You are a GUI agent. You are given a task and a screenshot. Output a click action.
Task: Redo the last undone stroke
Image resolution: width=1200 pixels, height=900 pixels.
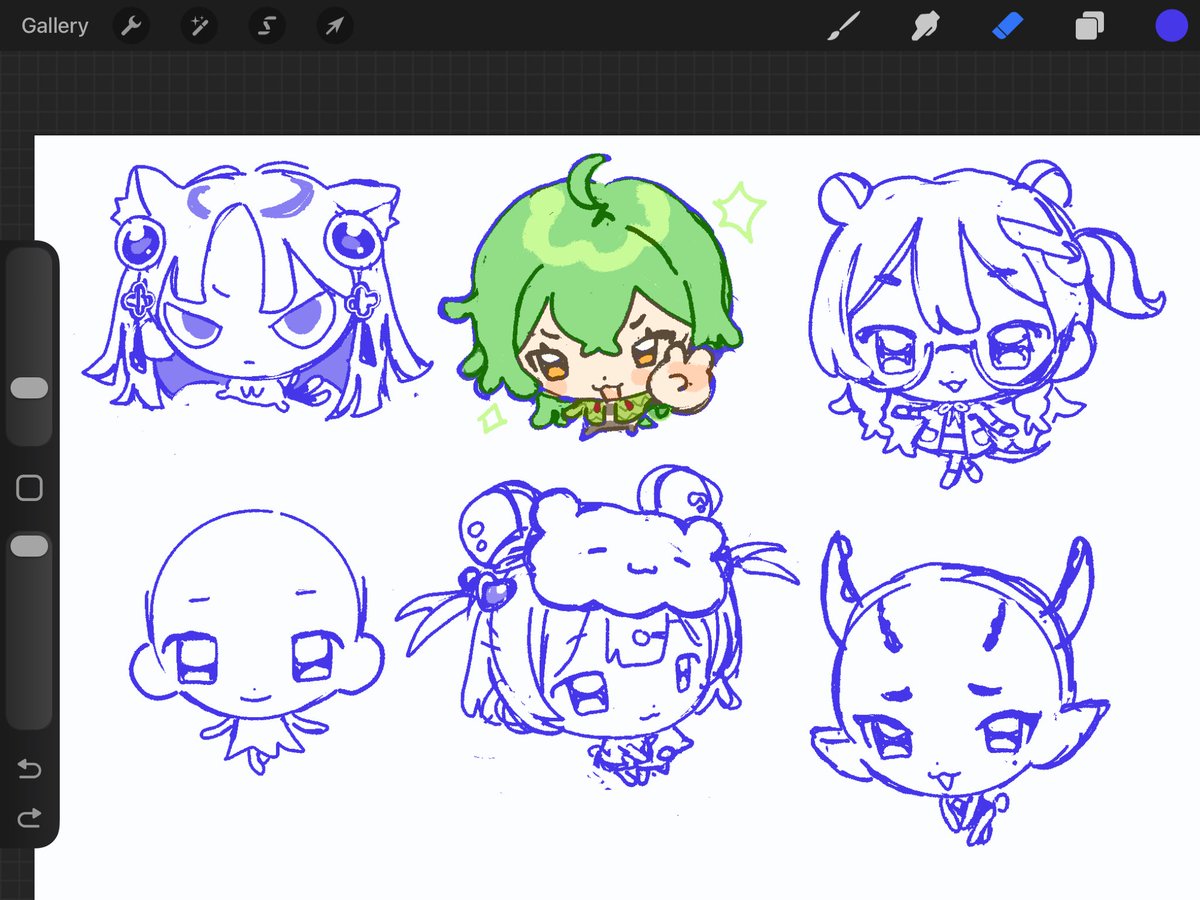coord(29,818)
